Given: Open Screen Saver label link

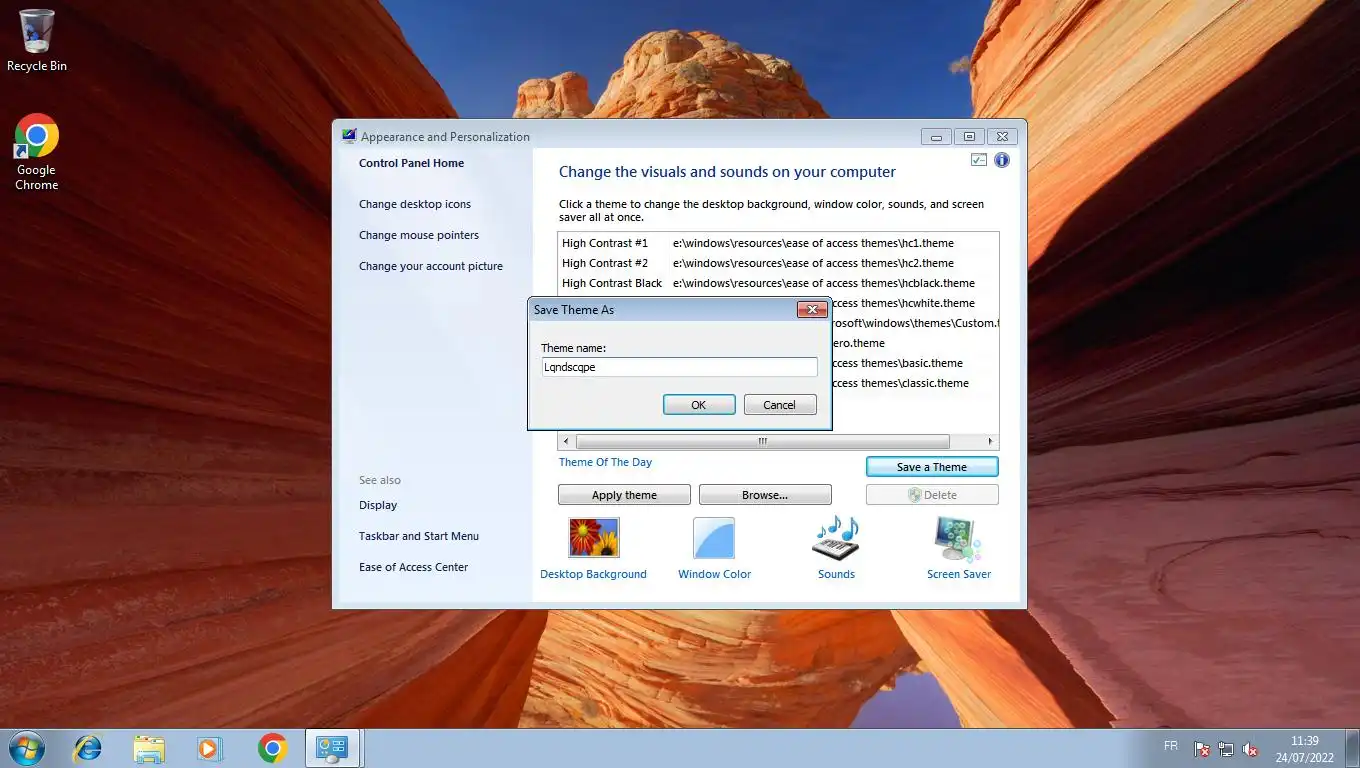Looking at the screenshot, I should tap(958, 574).
